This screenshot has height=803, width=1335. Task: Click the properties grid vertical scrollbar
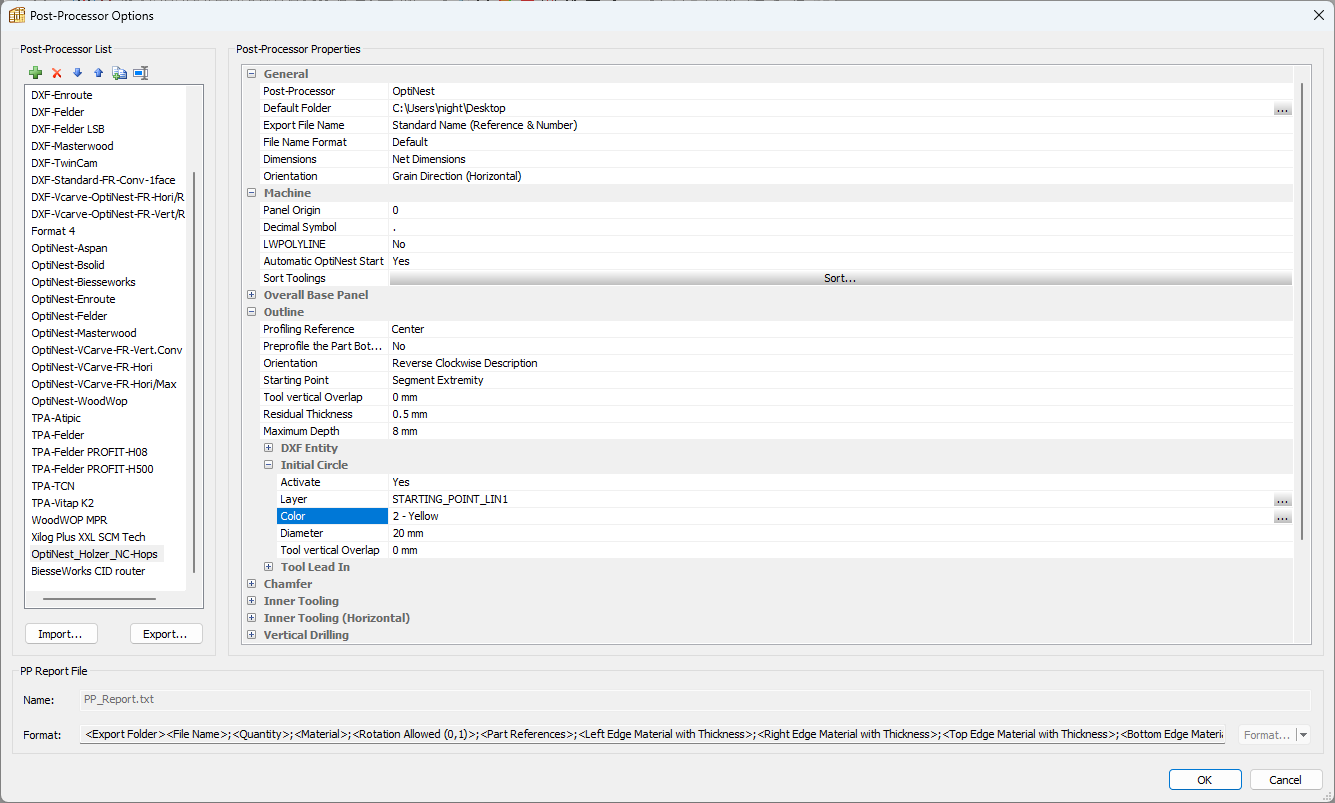click(x=1301, y=311)
